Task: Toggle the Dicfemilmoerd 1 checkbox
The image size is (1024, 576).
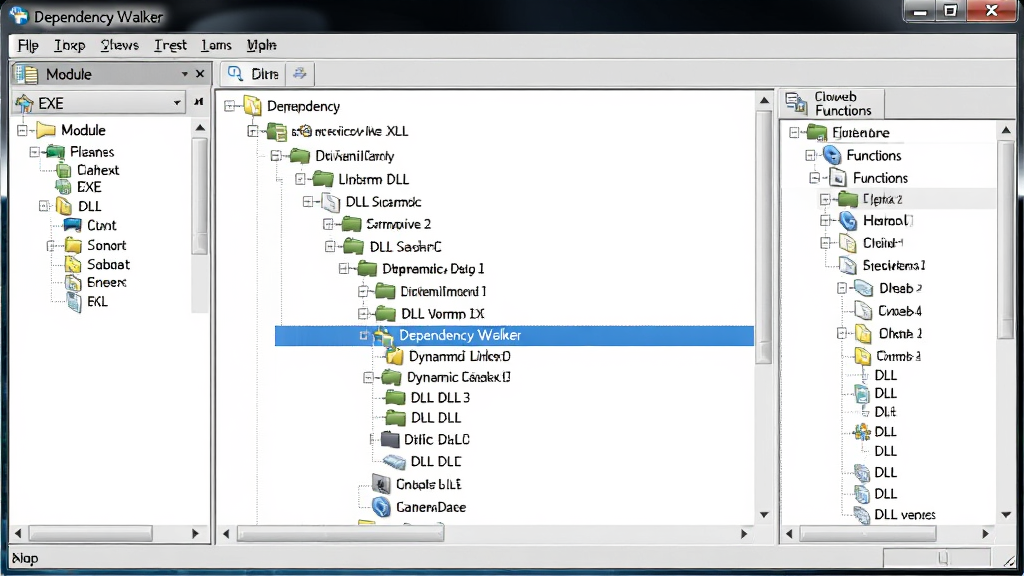Action: click(x=363, y=291)
